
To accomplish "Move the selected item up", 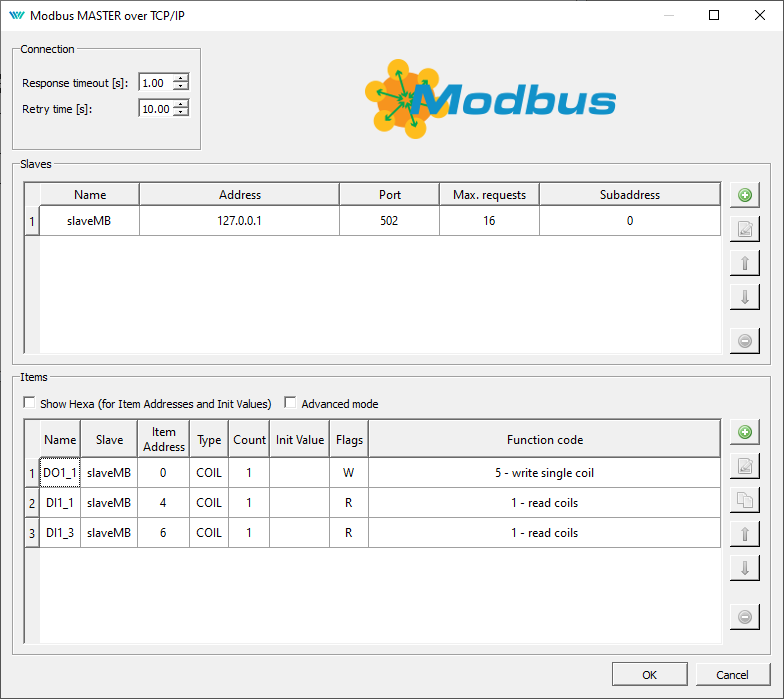I will (744, 534).
